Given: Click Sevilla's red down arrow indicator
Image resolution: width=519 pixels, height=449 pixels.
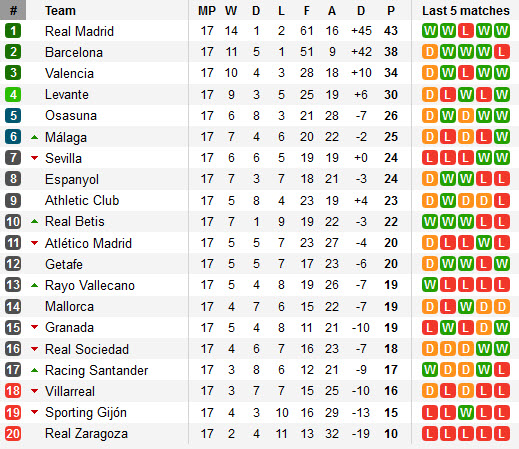Looking at the screenshot, I should [34, 158].
